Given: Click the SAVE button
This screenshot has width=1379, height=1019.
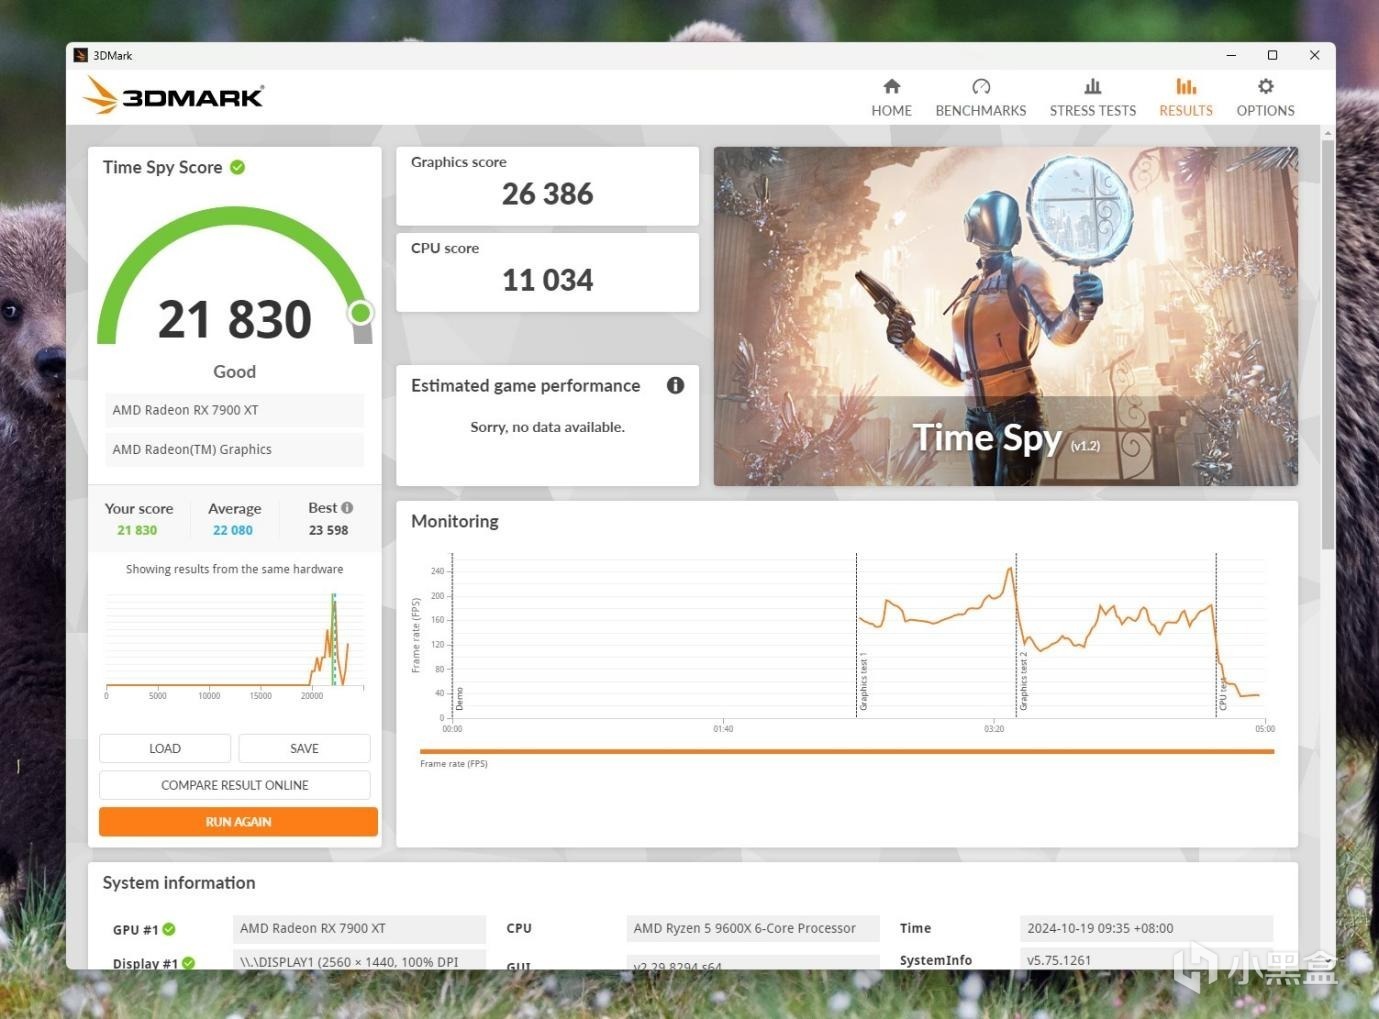Looking at the screenshot, I should 304,748.
